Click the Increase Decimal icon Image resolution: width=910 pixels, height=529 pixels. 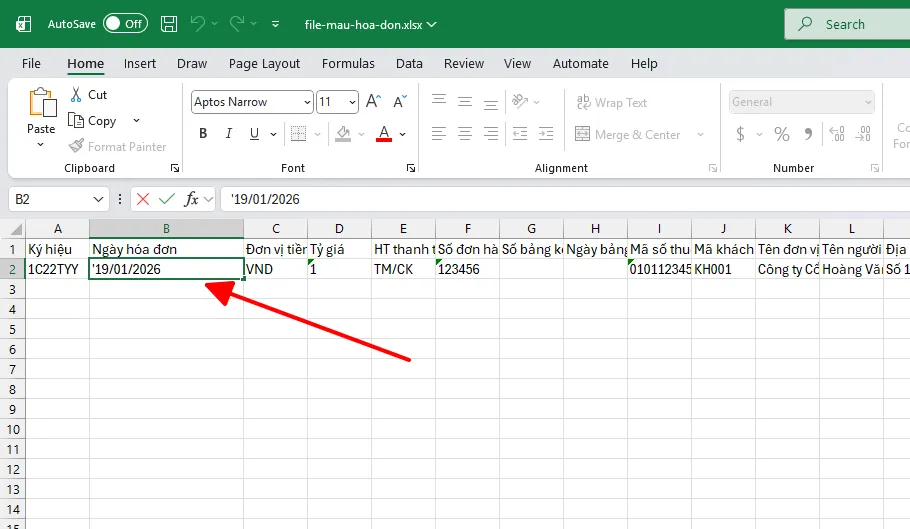pos(837,135)
